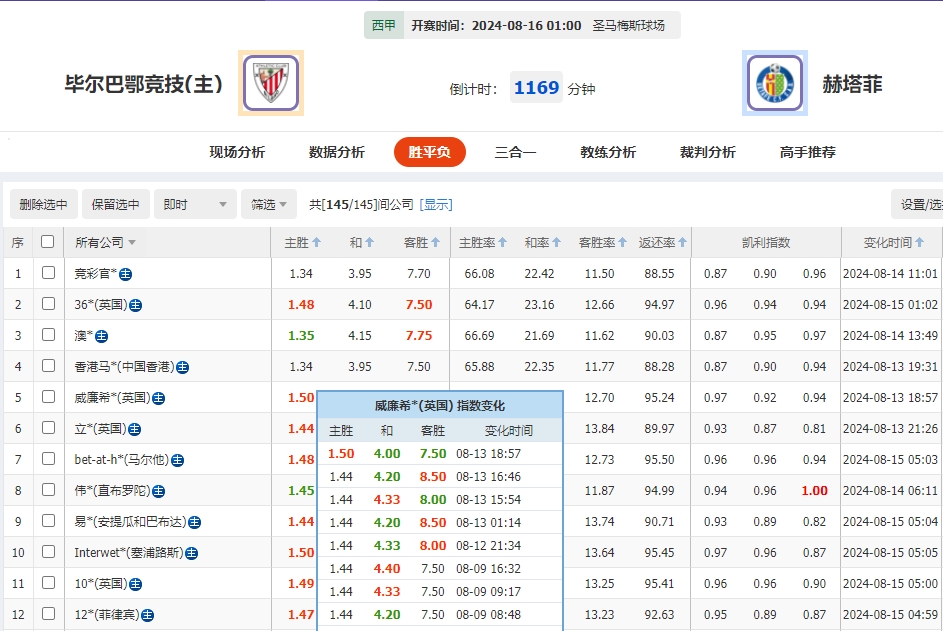The height and width of the screenshot is (631, 943).
Task: Click the globe icon beside 香港马*(中国香港)
Action: click(x=184, y=365)
